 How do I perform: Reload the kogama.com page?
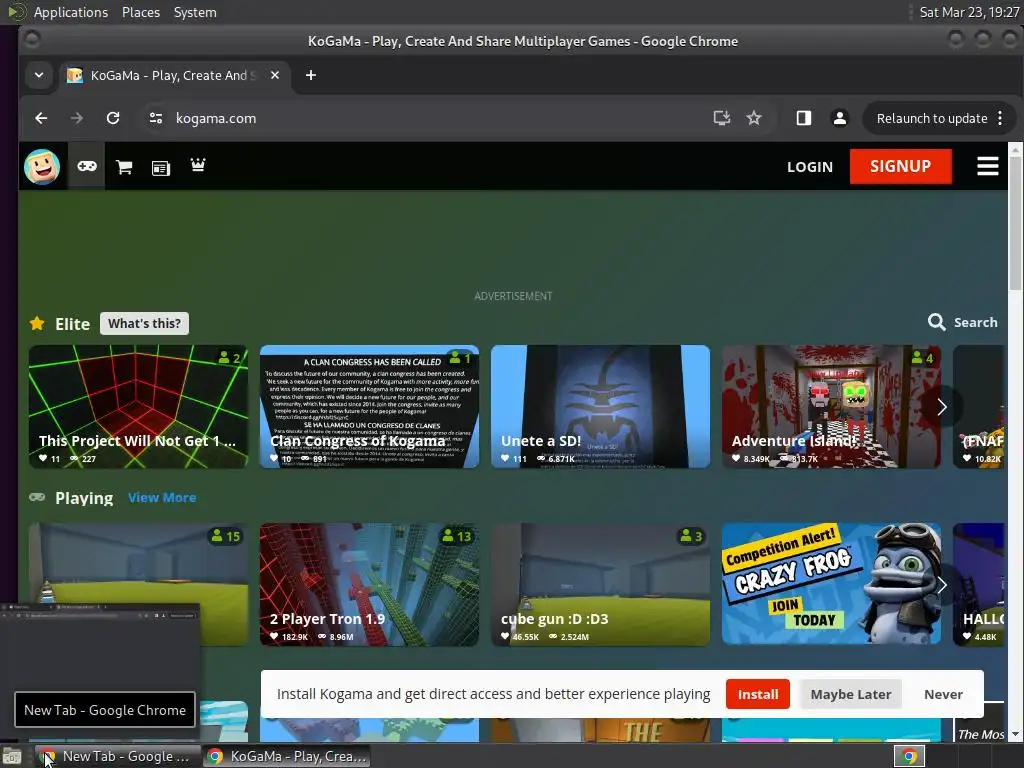[113, 118]
